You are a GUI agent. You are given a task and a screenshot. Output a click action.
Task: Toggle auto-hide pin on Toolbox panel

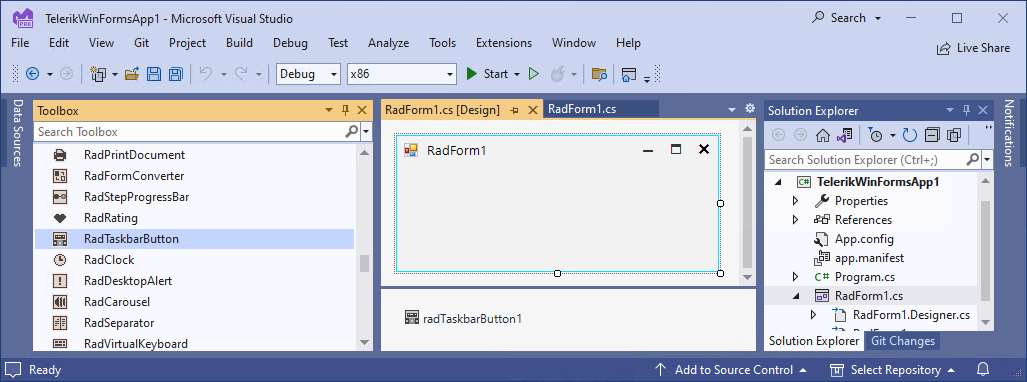tap(346, 111)
